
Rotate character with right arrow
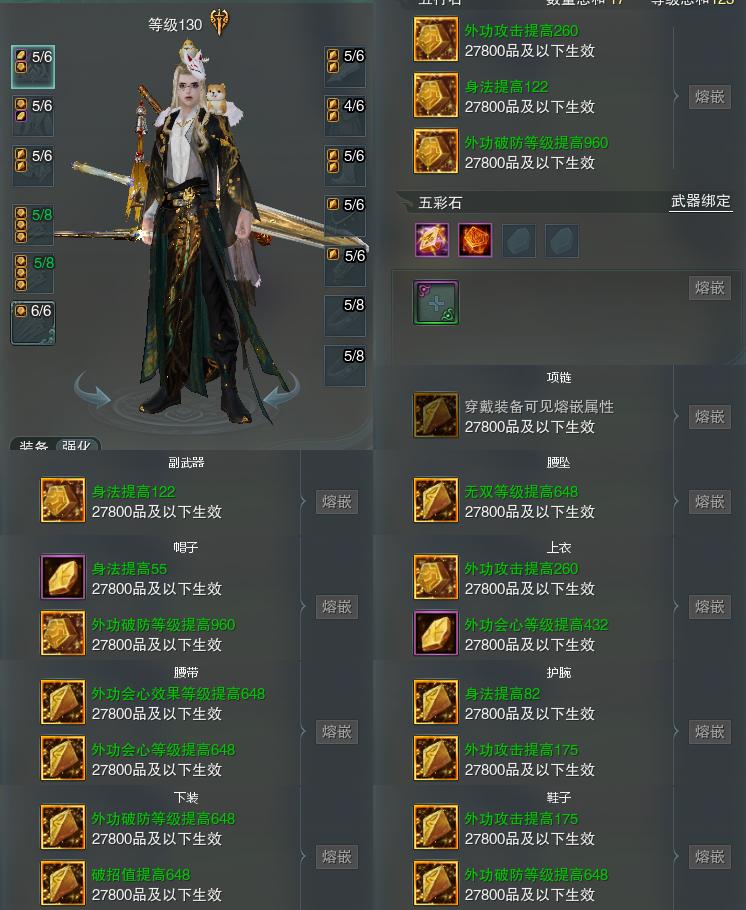[x=282, y=389]
